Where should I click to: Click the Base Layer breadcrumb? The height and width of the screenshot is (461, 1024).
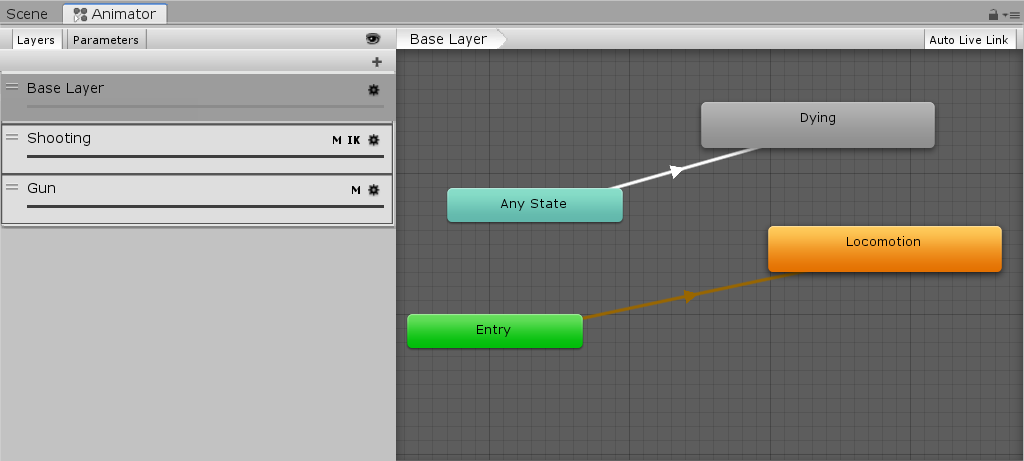451,39
